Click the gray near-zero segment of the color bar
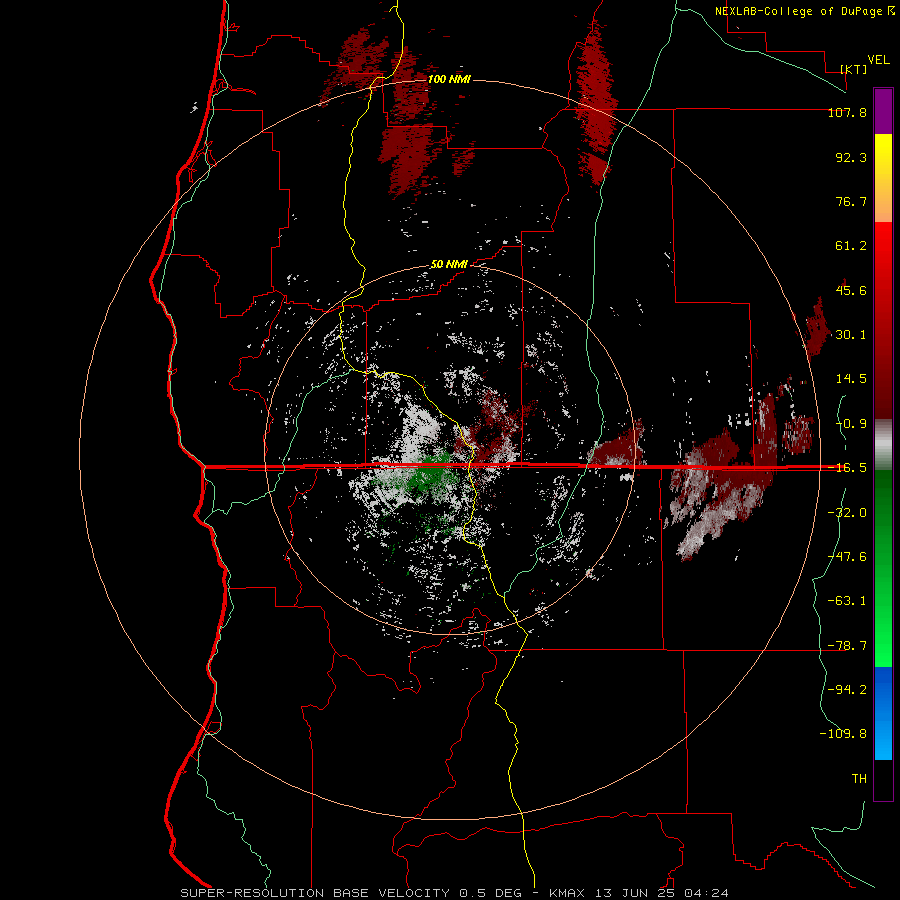The image size is (900, 900). coord(883,445)
